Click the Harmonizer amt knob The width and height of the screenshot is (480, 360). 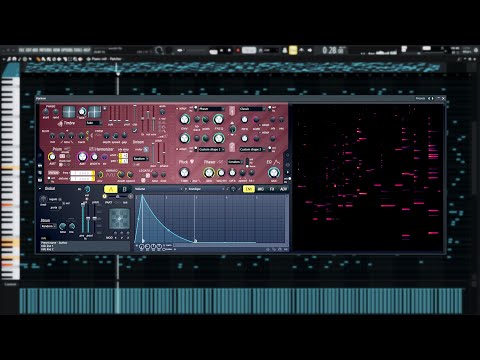point(82,157)
